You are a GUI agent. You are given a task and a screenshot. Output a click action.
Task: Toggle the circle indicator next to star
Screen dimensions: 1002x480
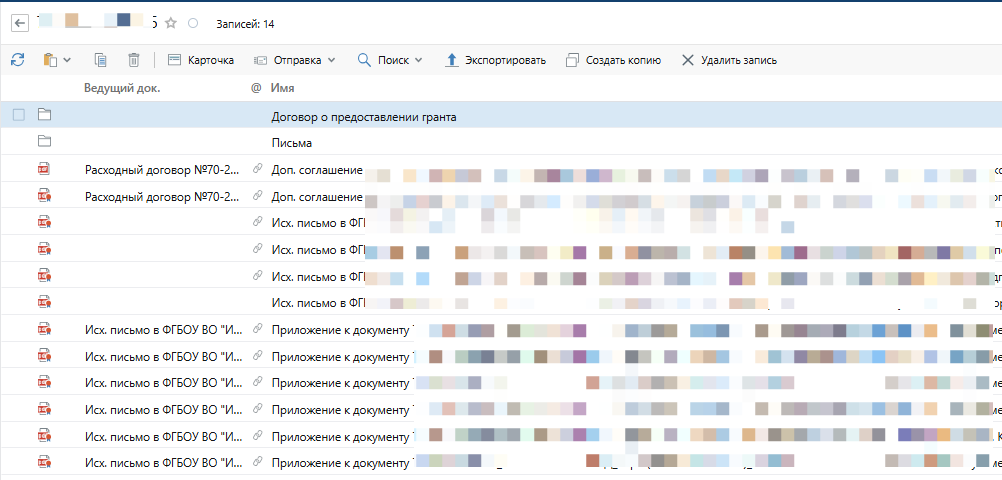tap(193, 22)
